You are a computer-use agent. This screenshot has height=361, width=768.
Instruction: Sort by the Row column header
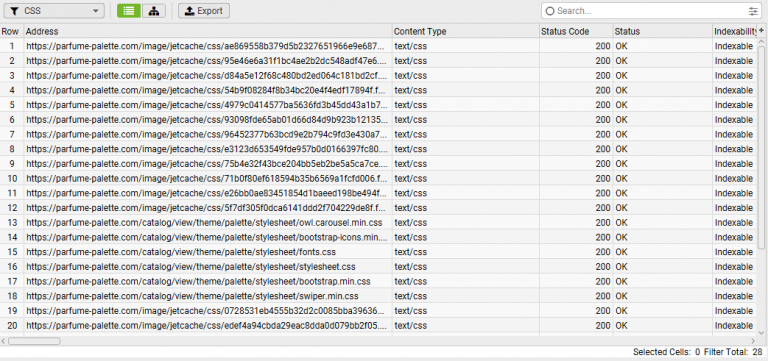coord(12,31)
